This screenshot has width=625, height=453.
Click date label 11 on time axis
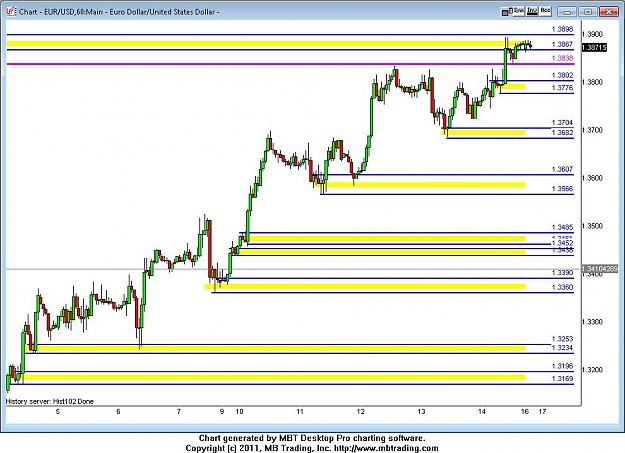pyautogui.click(x=300, y=412)
